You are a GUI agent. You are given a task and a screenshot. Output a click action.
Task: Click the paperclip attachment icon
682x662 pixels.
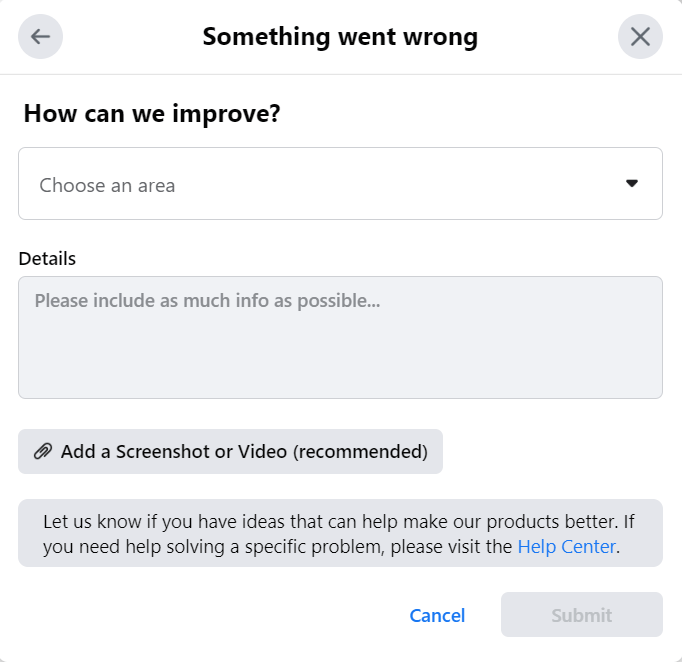(43, 451)
